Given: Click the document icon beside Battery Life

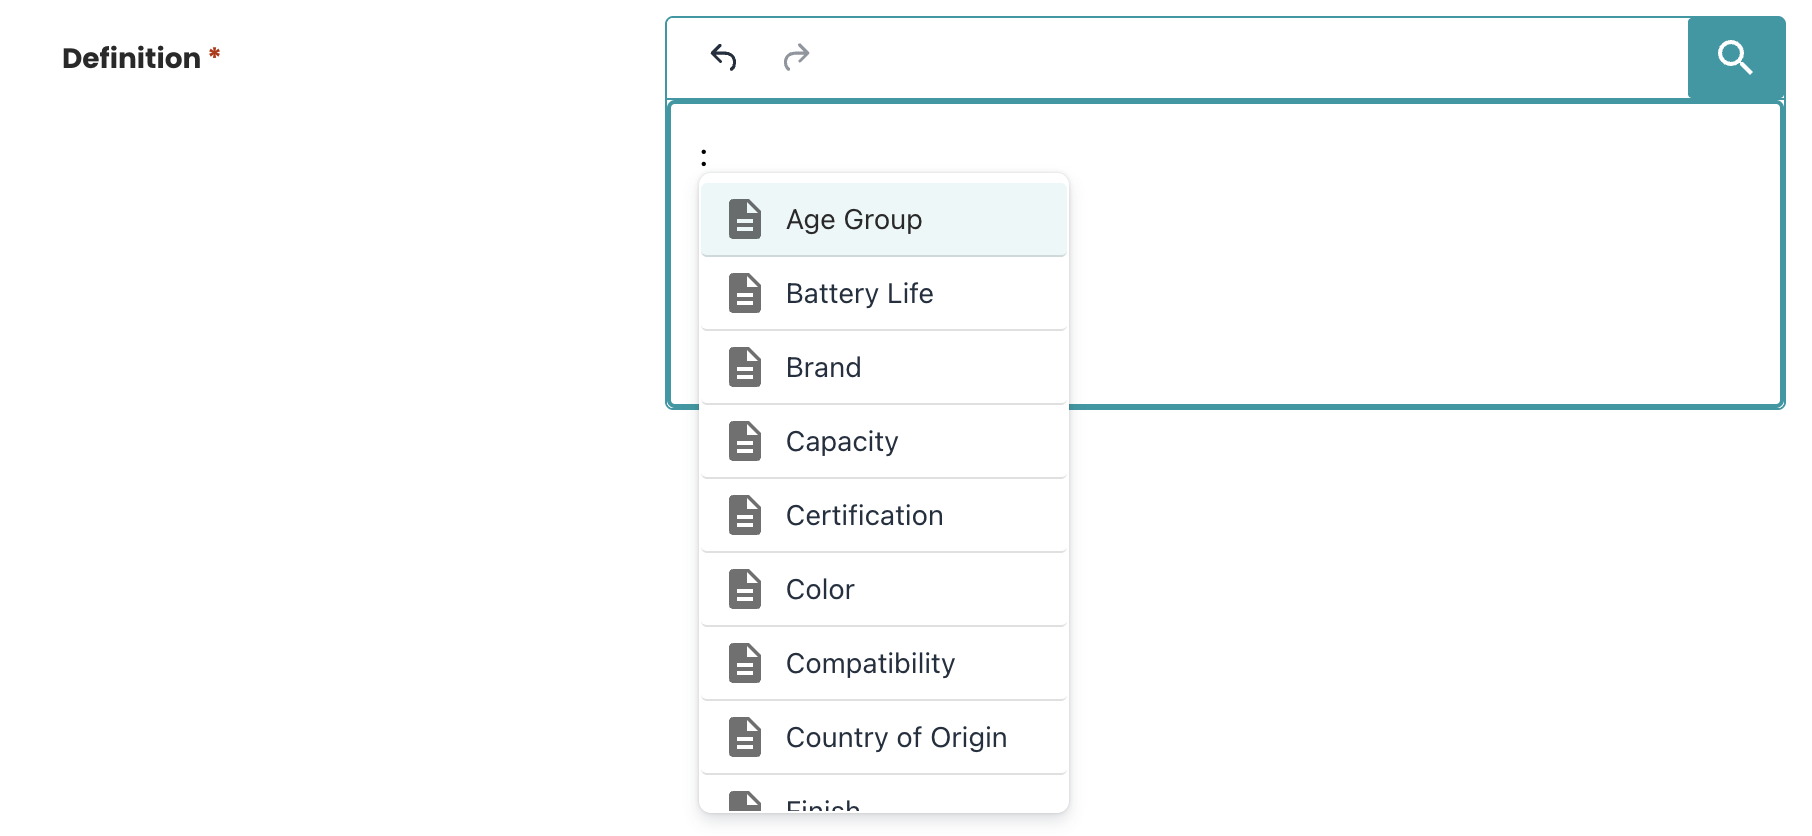Looking at the screenshot, I should tap(745, 293).
